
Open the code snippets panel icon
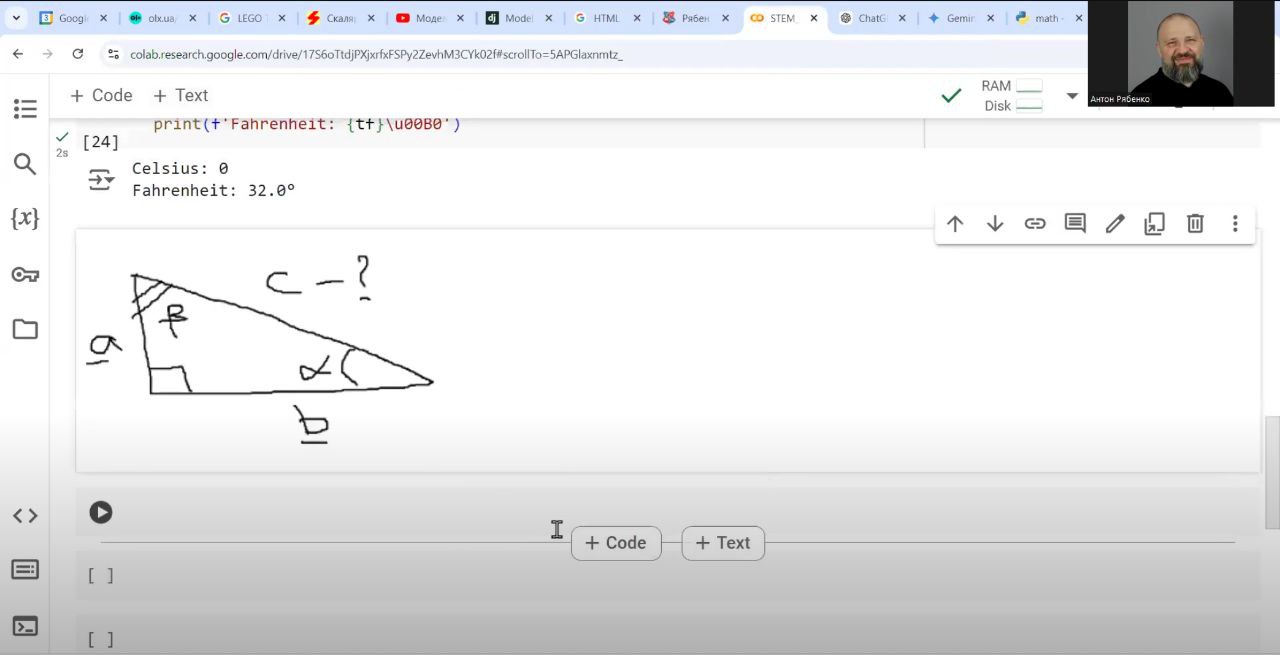pos(25,516)
